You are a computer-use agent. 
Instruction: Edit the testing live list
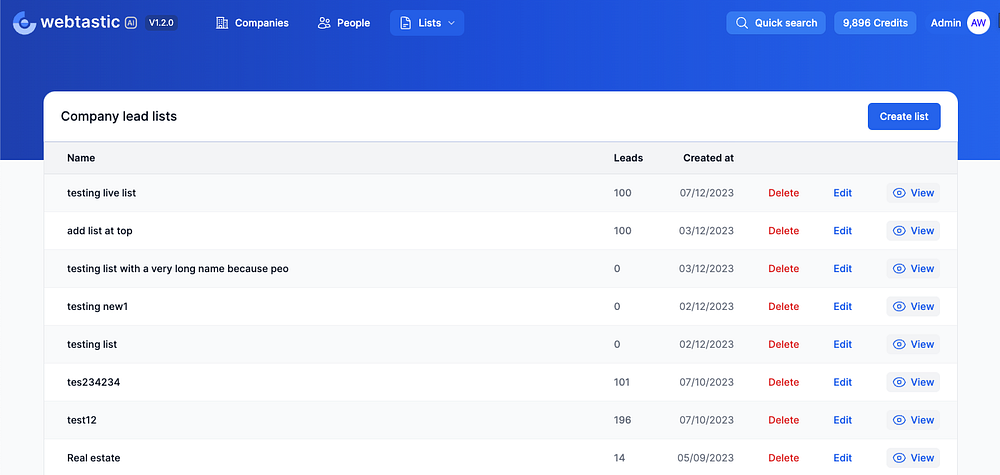click(842, 193)
